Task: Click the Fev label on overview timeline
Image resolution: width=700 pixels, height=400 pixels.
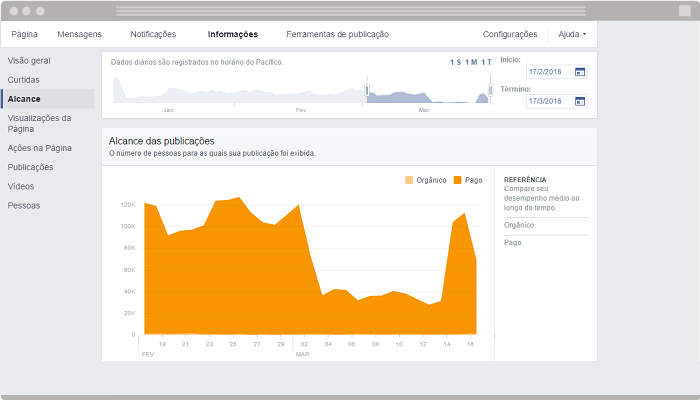Action: [301, 110]
